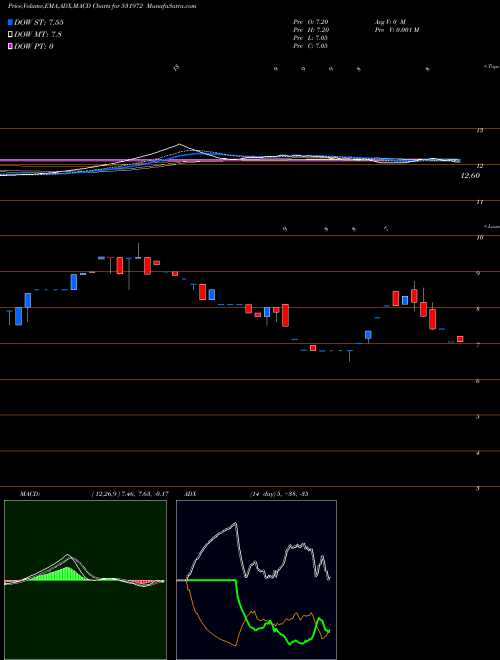Click the Pre V: 0.001 M value
The image size is (500, 660).
click(396, 30)
